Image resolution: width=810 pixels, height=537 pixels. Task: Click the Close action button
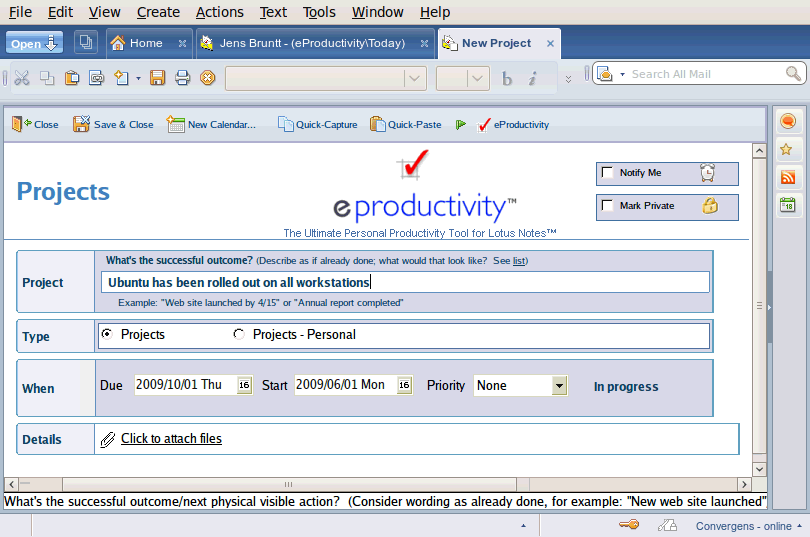pyautogui.click(x=35, y=124)
